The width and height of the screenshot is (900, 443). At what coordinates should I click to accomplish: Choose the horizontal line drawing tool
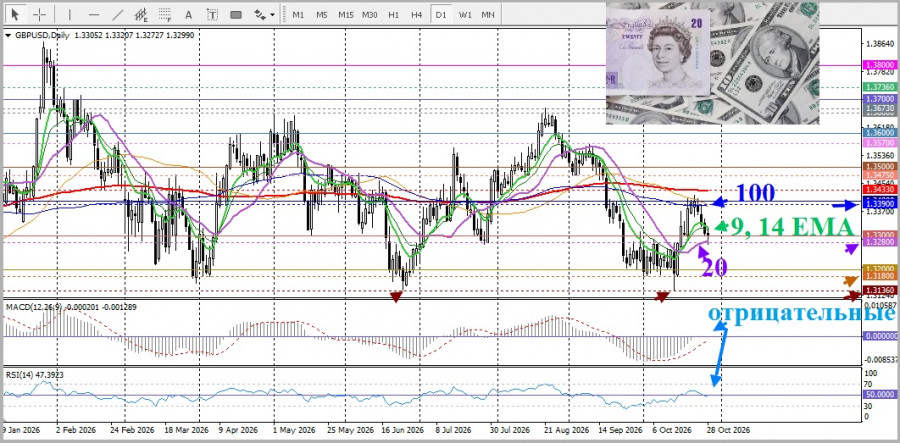94,14
